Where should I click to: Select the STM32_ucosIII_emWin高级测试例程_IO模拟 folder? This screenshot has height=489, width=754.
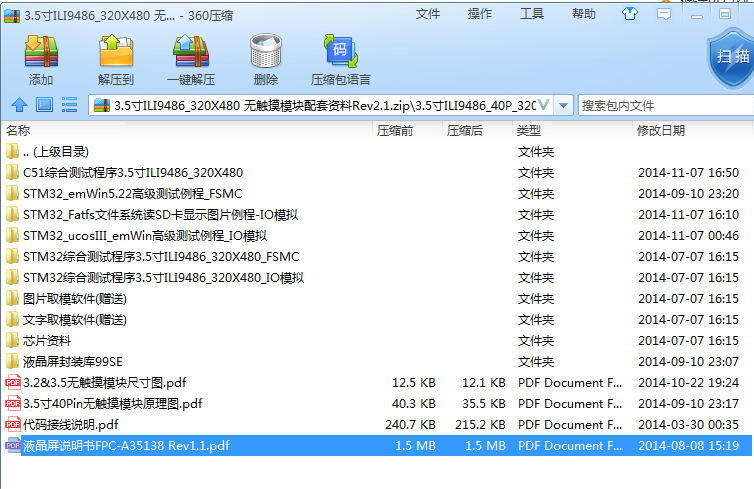tap(144, 236)
